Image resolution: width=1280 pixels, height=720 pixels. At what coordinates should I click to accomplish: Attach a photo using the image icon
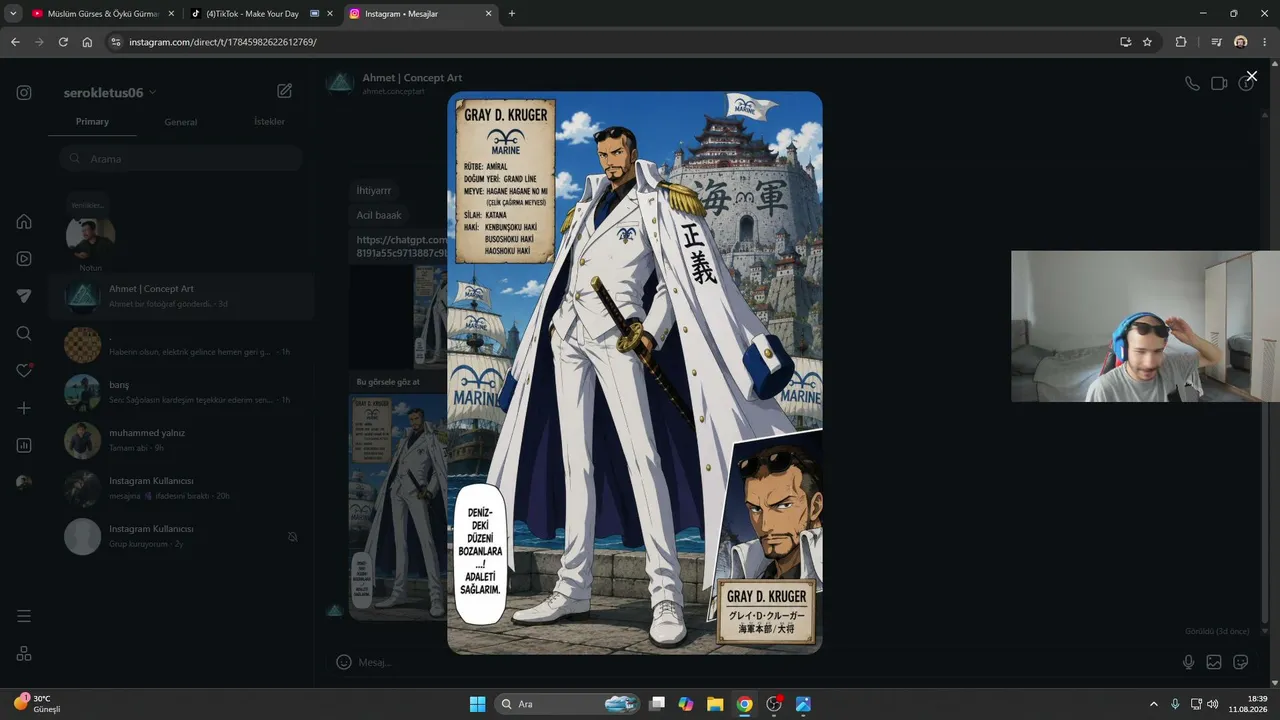coord(1214,662)
